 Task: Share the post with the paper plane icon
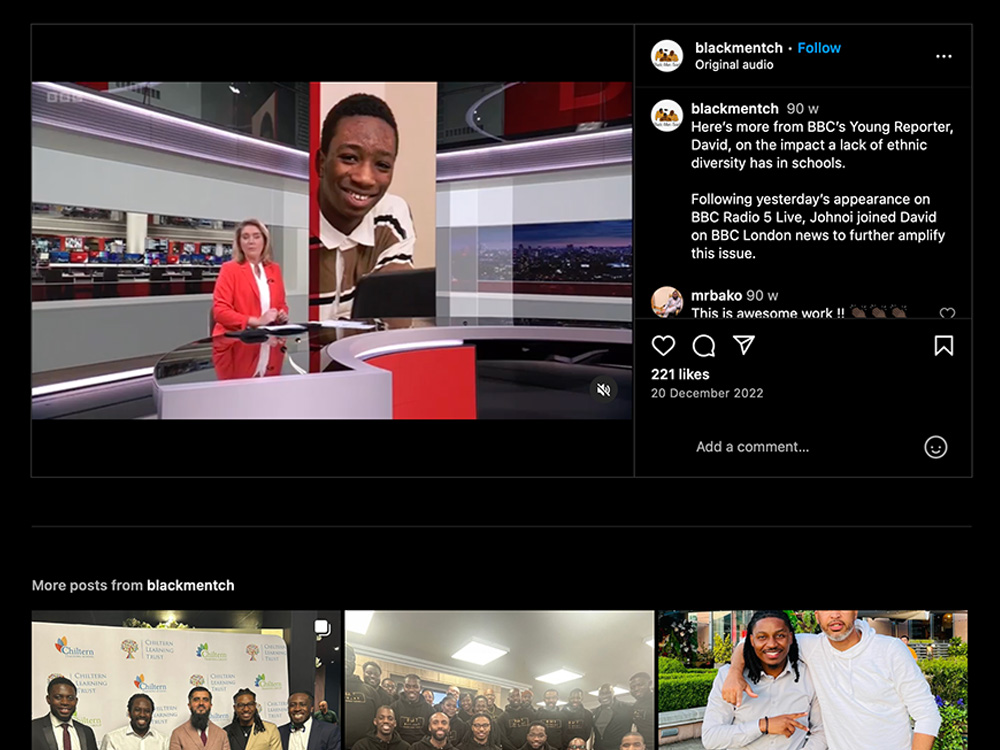(744, 345)
